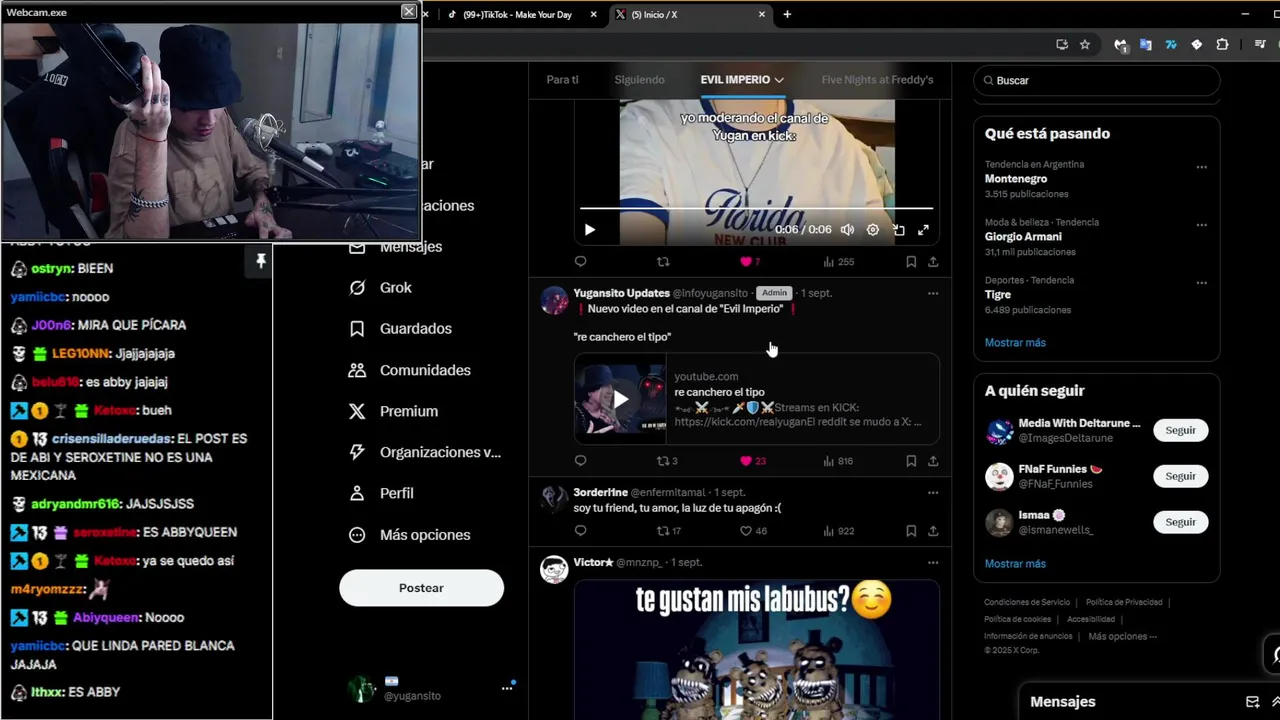The width and height of the screenshot is (1280, 720).
Task: Share the Yugansito Updates post
Action: pos(933,461)
